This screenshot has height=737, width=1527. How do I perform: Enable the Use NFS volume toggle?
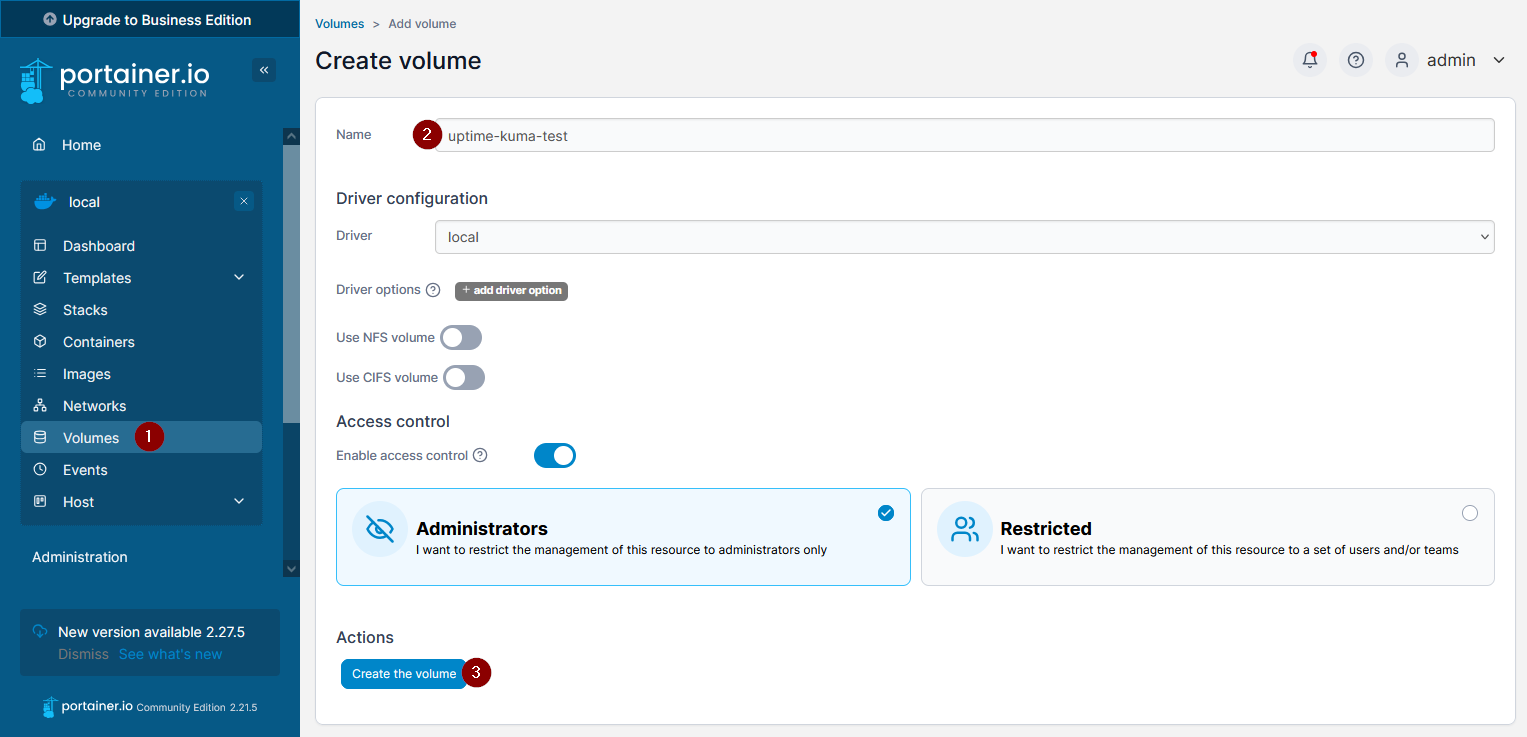point(461,338)
